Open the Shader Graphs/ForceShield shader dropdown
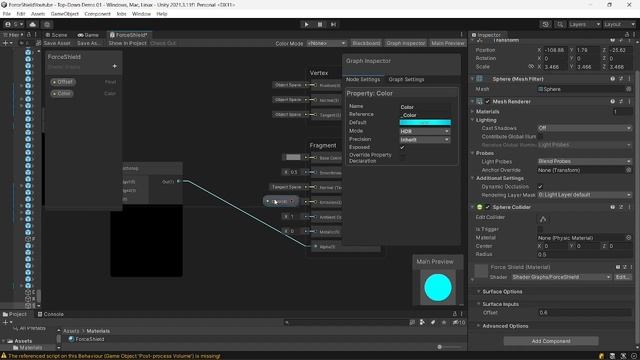This screenshot has height=360, width=640. click(561, 277)
